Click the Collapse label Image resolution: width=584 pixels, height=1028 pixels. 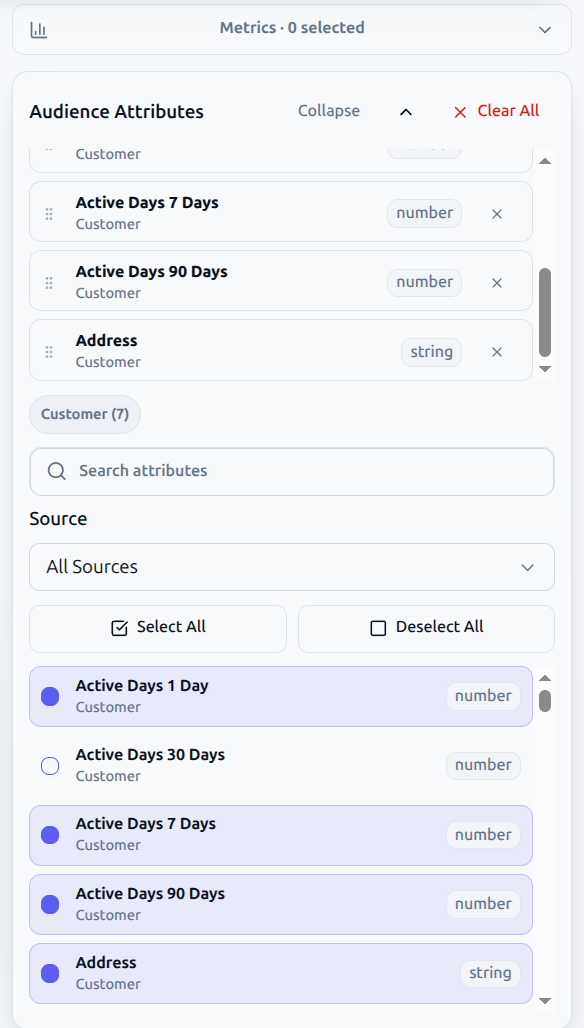(329, 111)
